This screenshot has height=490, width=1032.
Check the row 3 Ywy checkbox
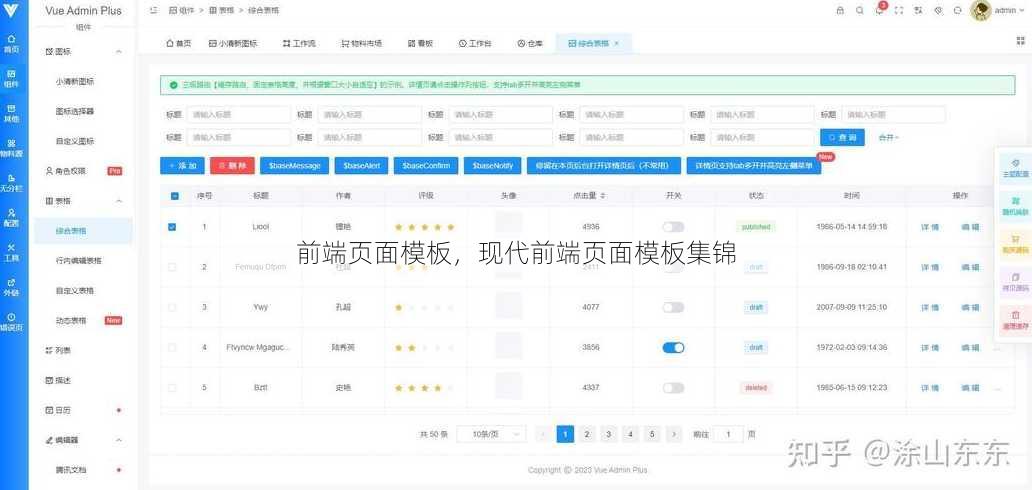(172, 308)
